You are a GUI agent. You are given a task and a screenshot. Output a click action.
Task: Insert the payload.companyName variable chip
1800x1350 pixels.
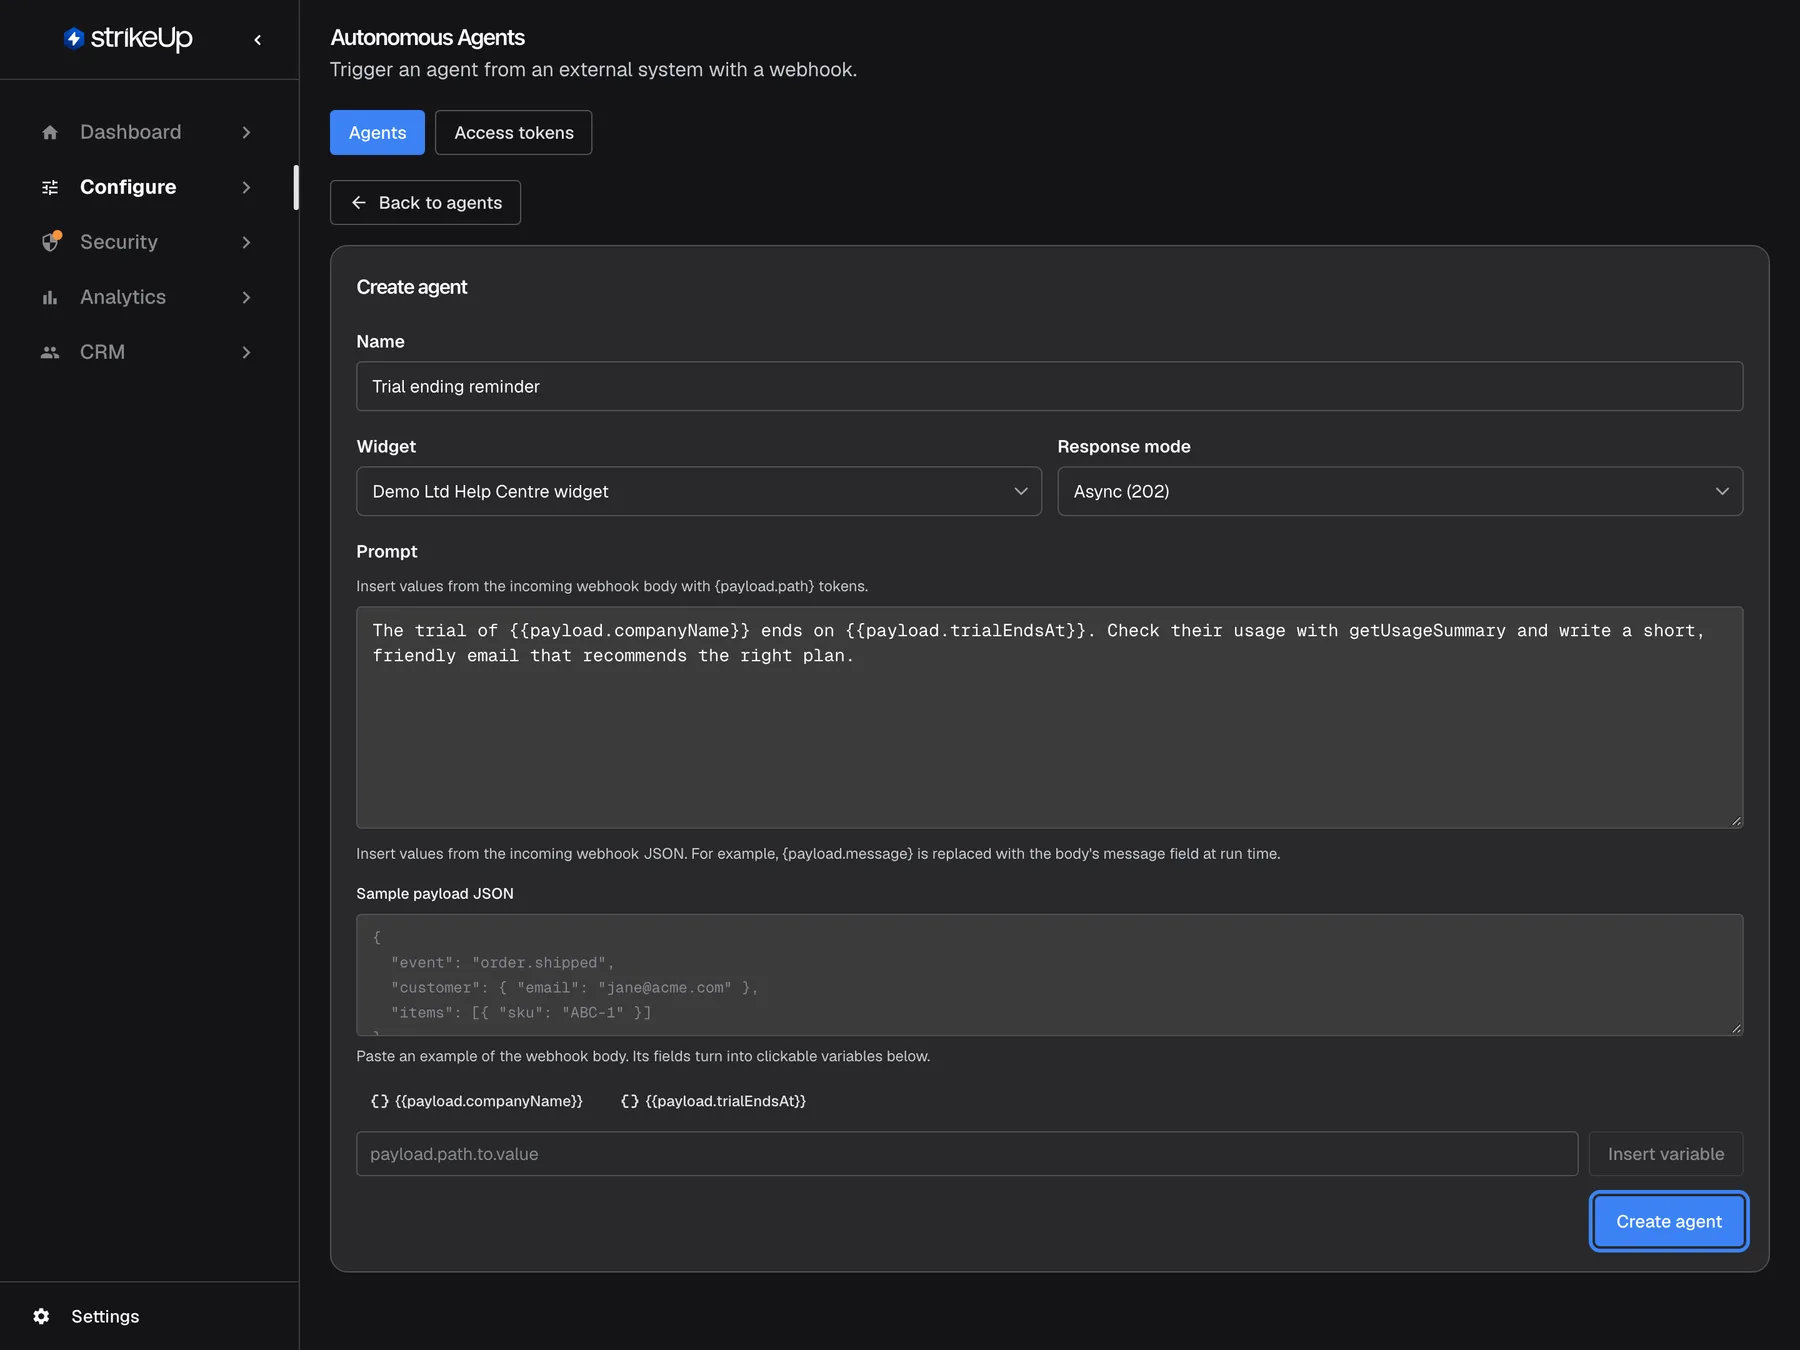477,1101
